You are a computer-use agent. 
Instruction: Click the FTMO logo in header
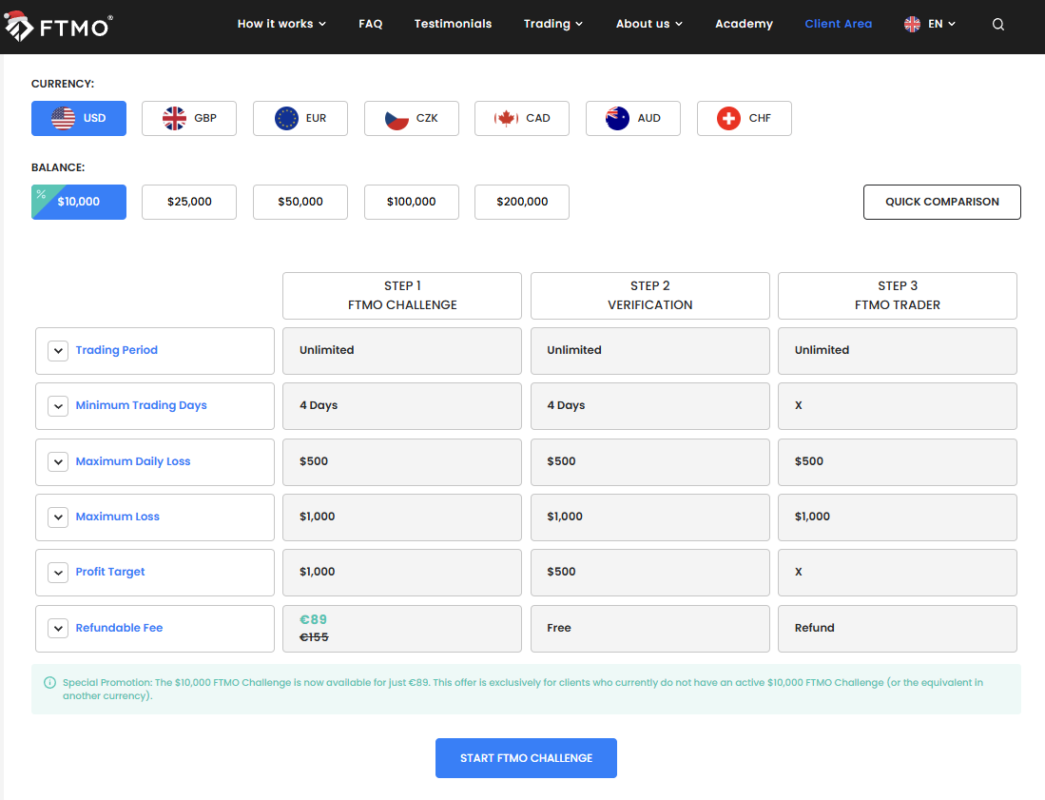[x=58, y=25]
